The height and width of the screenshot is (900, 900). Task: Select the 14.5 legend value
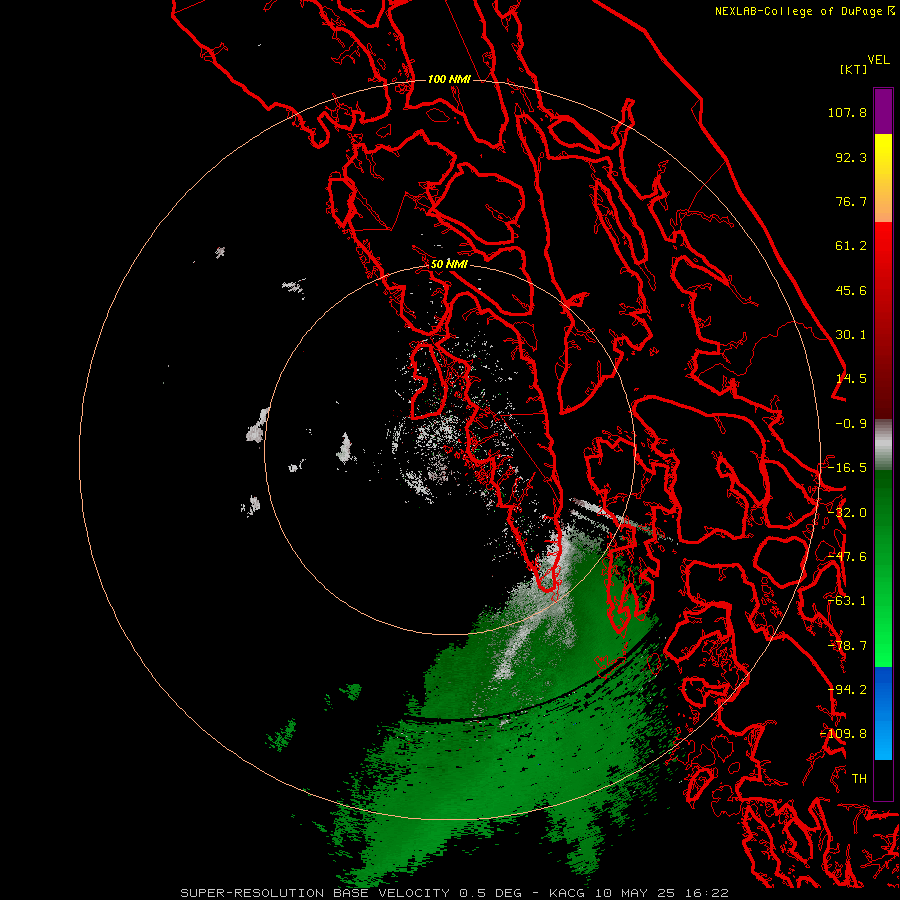(851, 379)
